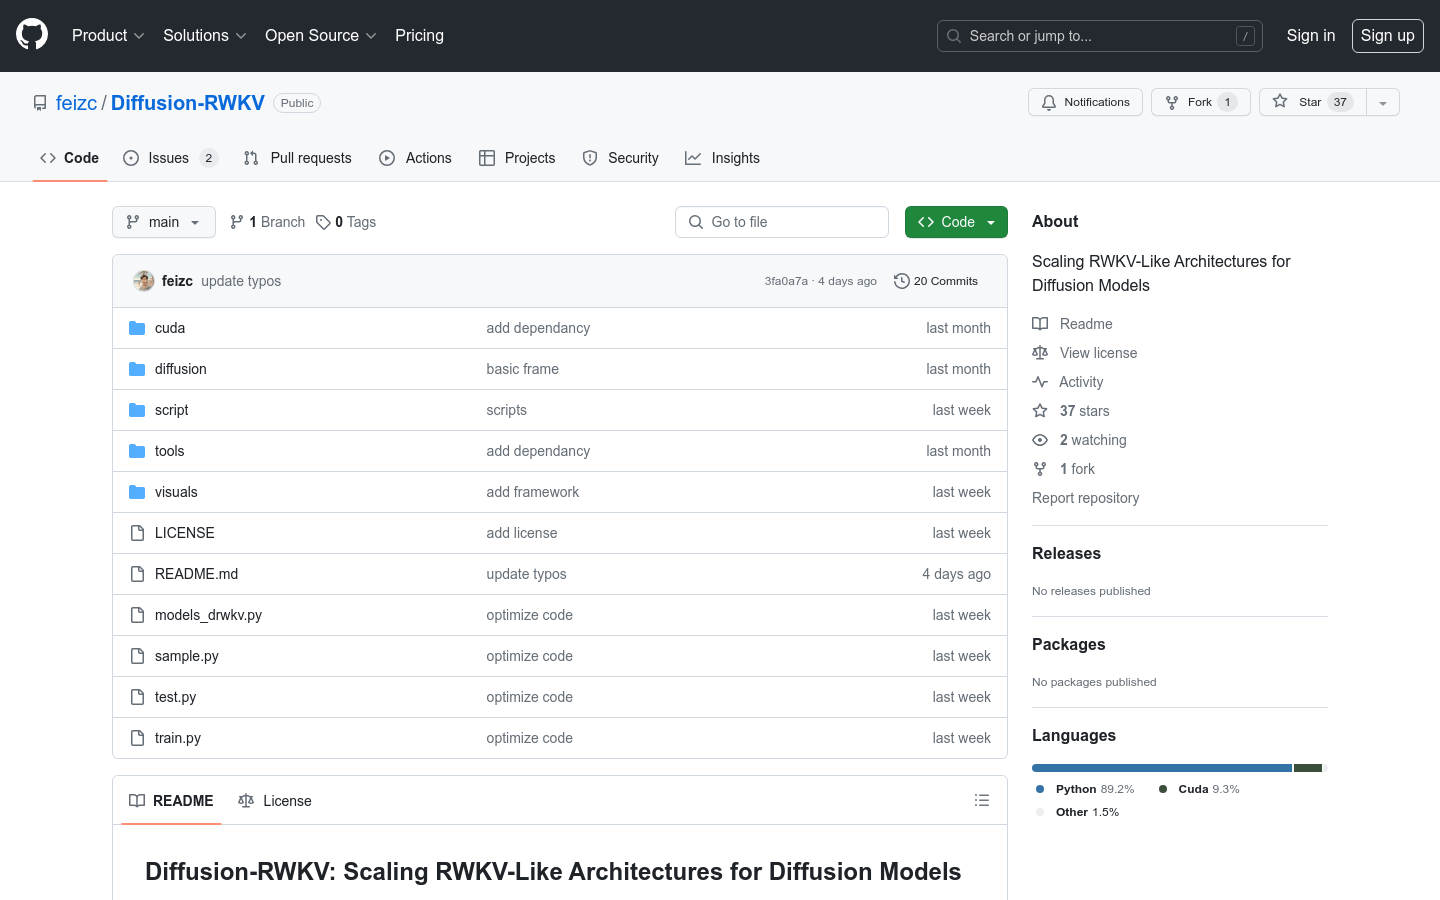The height and width of the screenshot is (900, 1440).
Task: Click the star icon beside 37 stars
Action: [1040, 411]
